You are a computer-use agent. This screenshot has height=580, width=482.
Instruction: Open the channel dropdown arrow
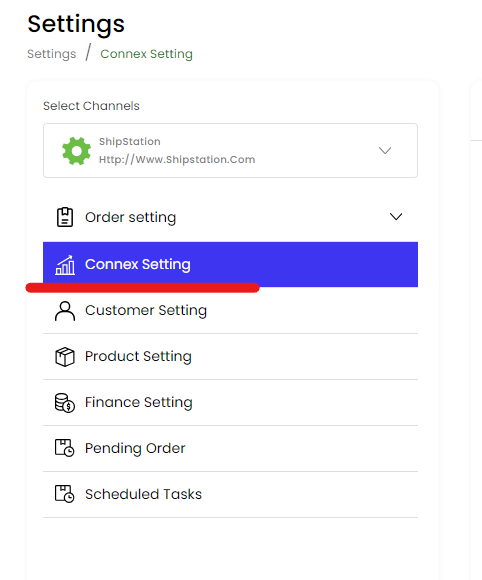385,151
